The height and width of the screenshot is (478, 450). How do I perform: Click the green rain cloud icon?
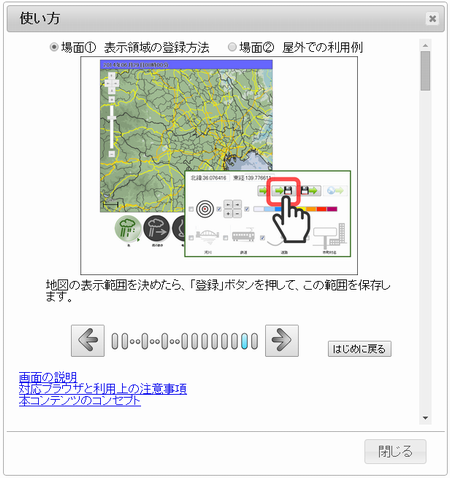point(128,228)
